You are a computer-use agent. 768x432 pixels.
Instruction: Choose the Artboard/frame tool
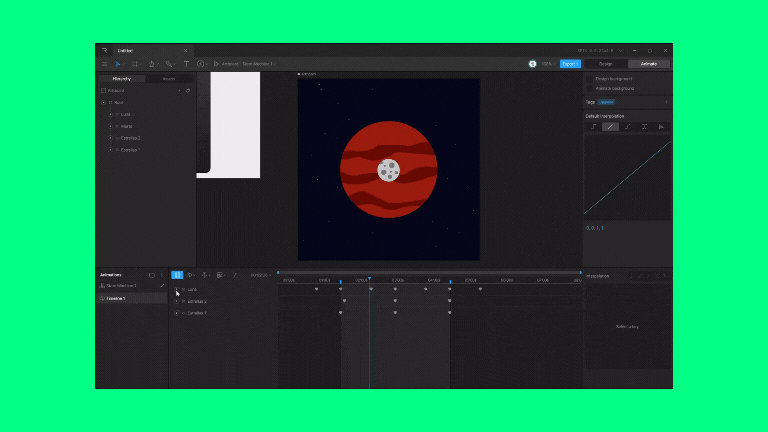point(135,63)
